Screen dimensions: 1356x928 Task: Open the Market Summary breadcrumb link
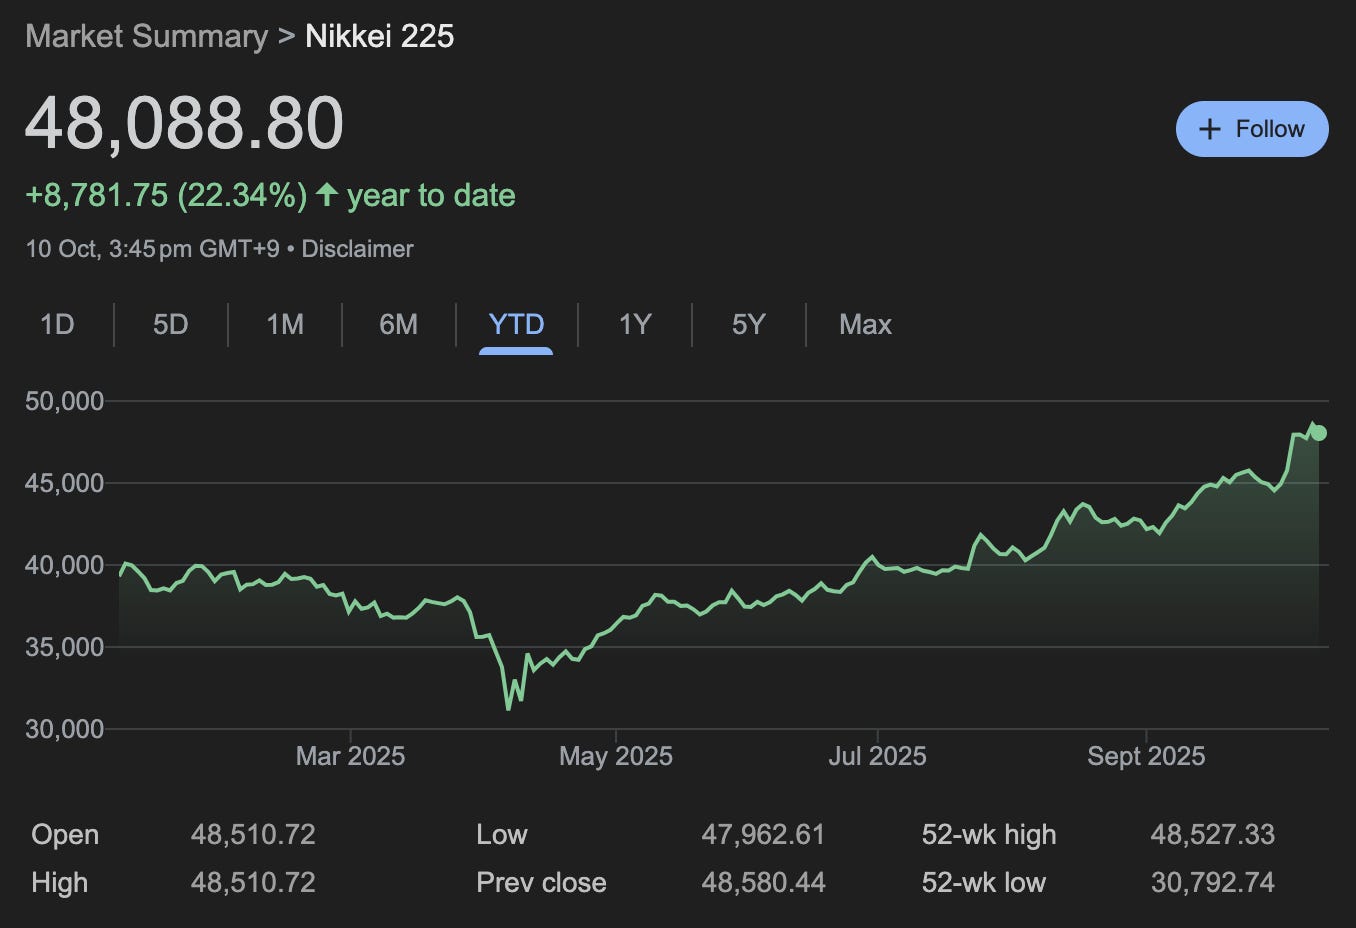(x=147, y=36)
